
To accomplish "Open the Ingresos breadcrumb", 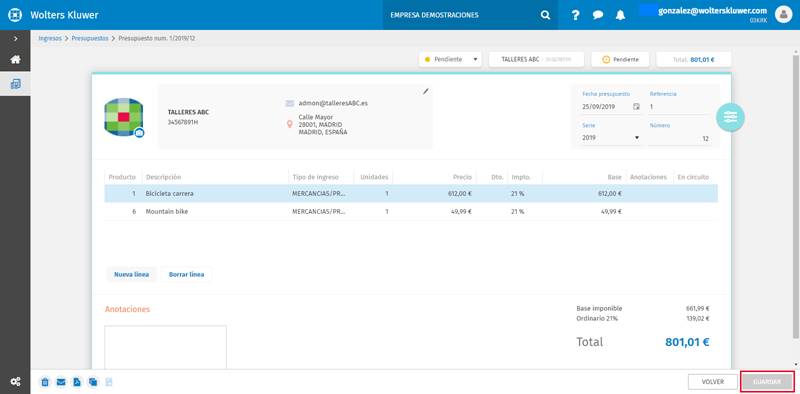I will pos(50,38).
